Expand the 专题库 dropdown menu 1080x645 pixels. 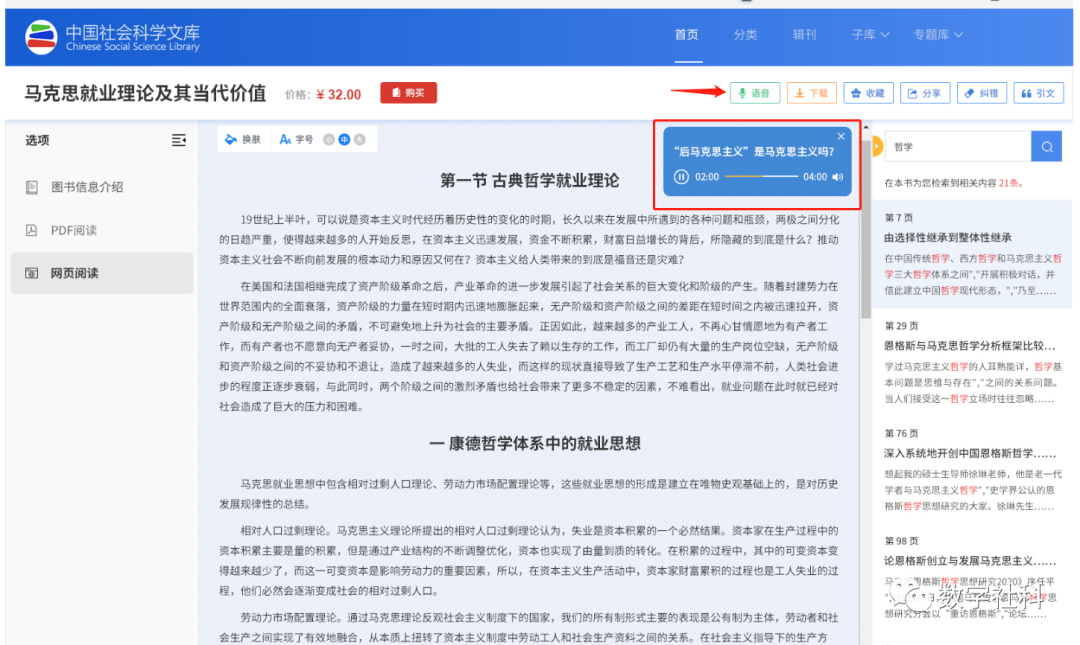click(x=937, y=35)
